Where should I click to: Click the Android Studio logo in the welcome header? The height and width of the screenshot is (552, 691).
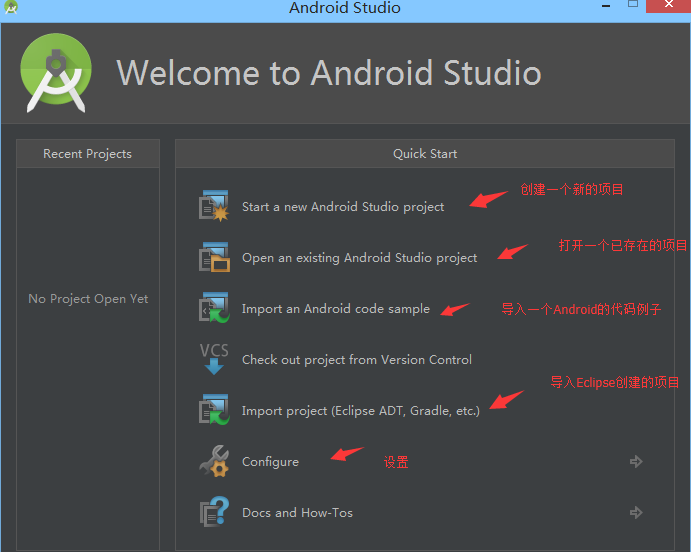click(56, 73)
